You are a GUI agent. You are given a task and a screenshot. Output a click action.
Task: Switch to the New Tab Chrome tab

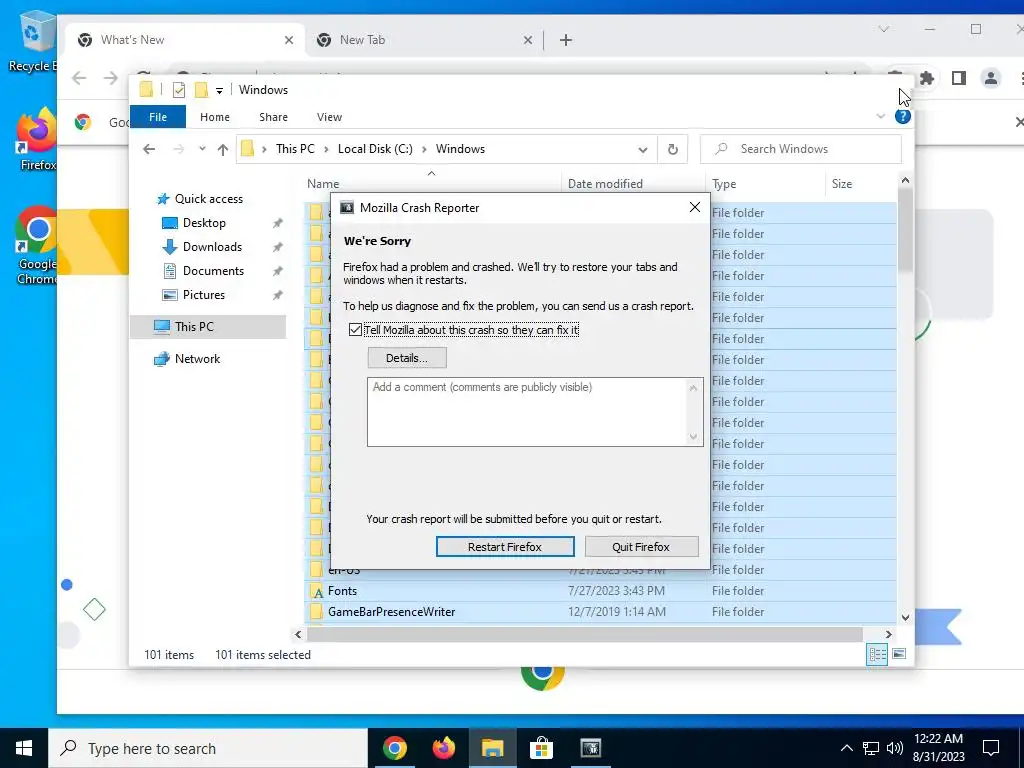pyautogui.click(x=423, y=40)
